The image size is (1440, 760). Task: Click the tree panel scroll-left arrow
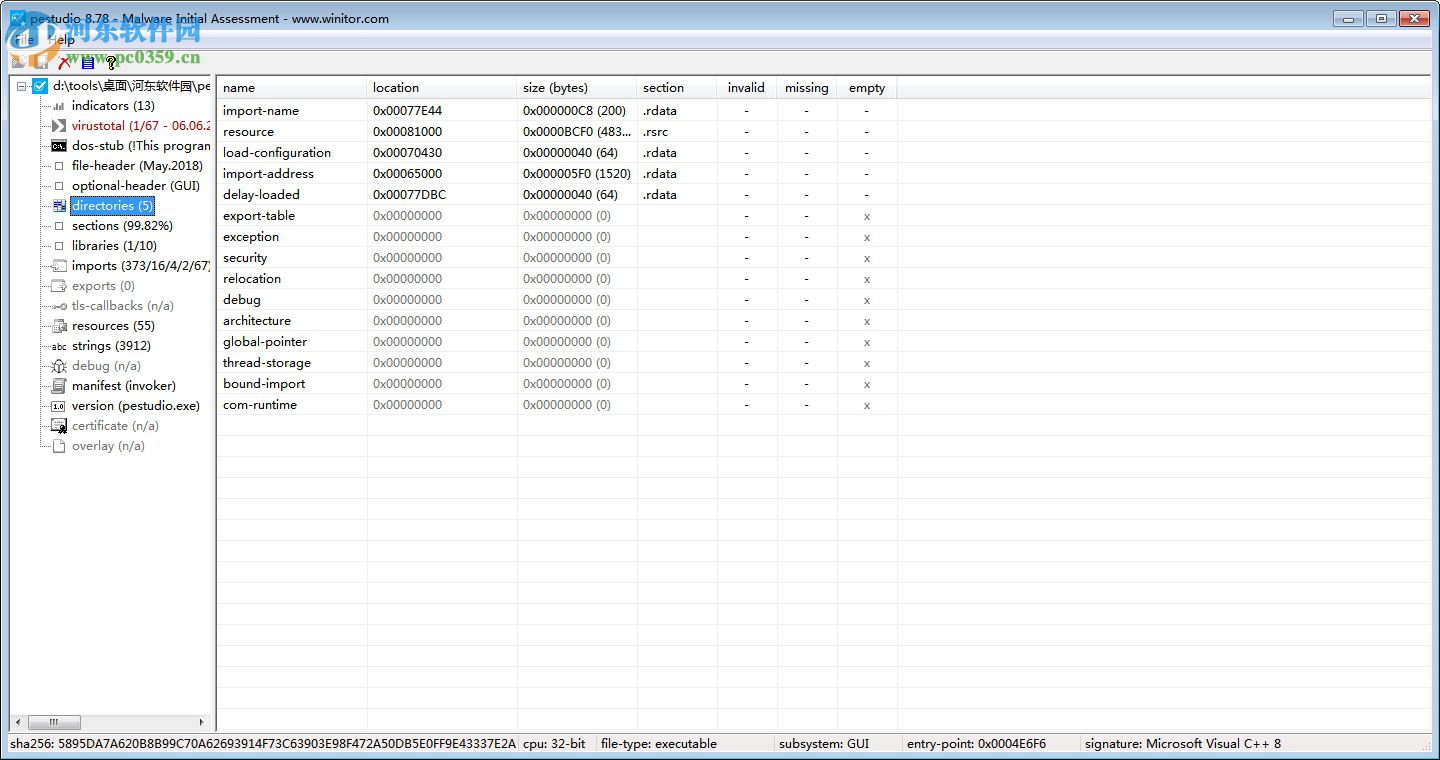[x=18, y=722]
